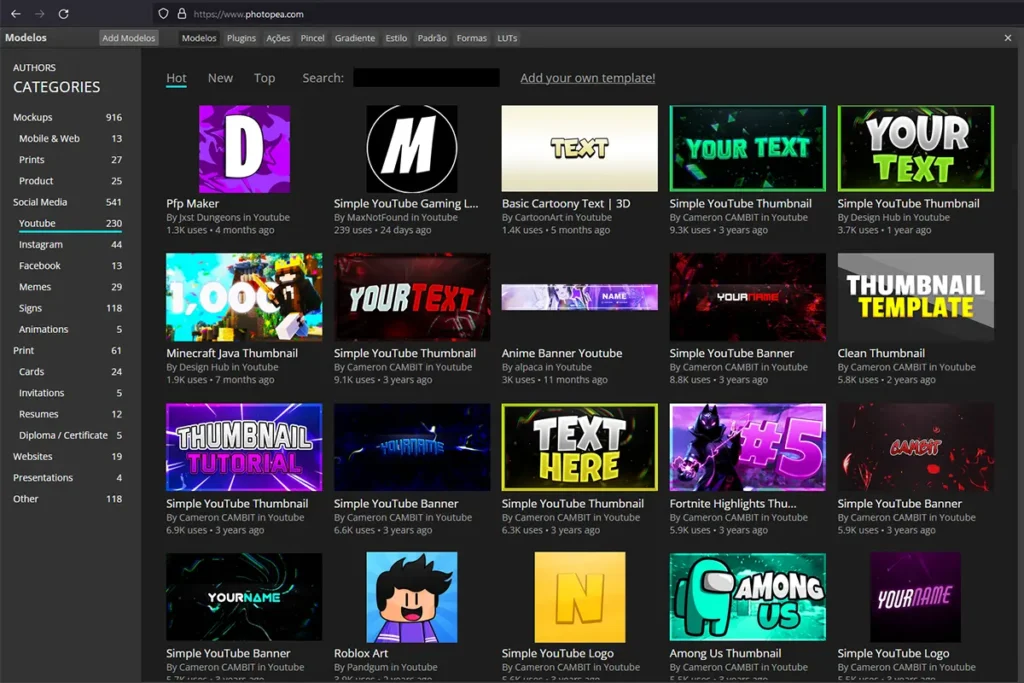Image resolution: width=1024 pixels, height=683 pixels.
Task: Select the Mockups category
Action: (67, 117)
